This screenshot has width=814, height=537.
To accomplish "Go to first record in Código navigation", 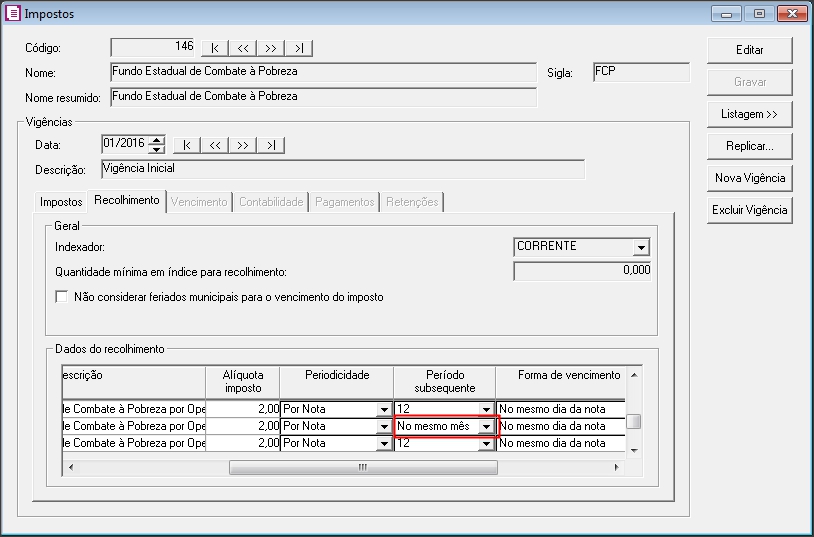I will 215,48.
